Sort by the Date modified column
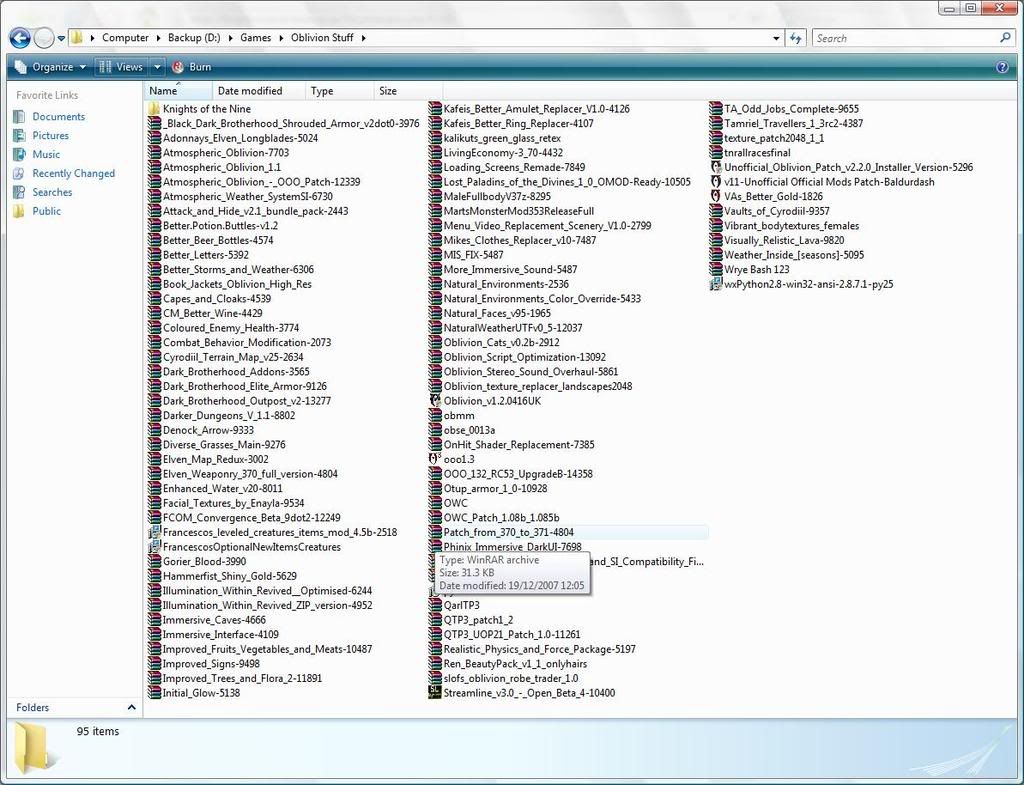 pos(259,91)
